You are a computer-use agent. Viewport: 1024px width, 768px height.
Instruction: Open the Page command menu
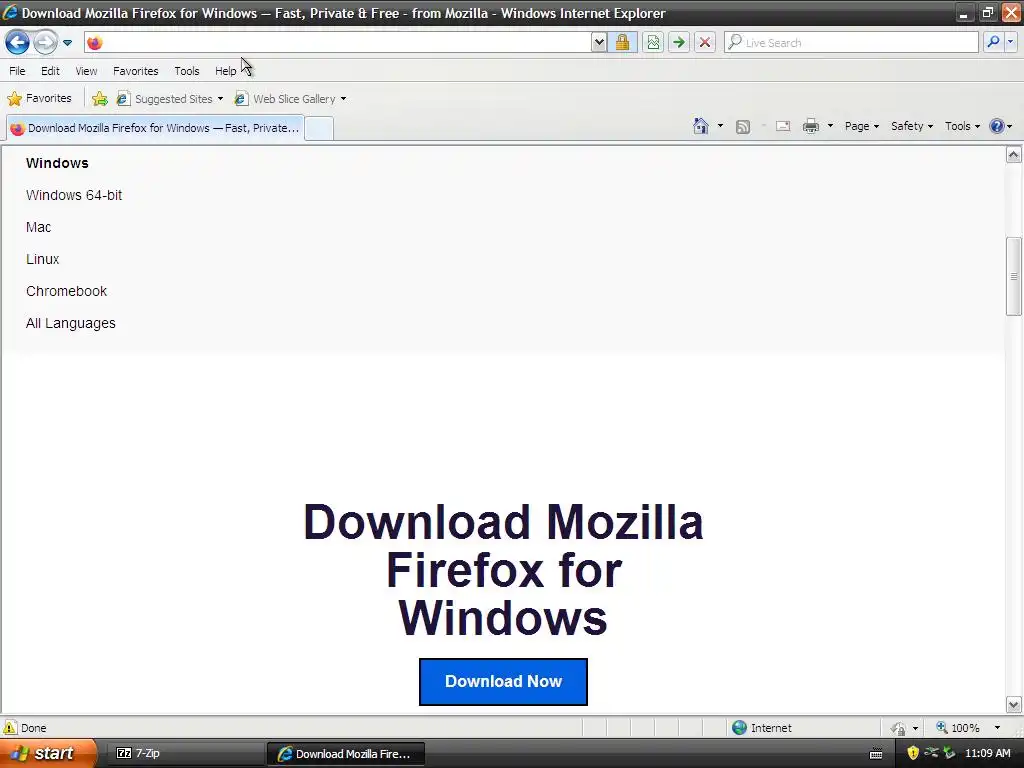click(x=861, y=126)
